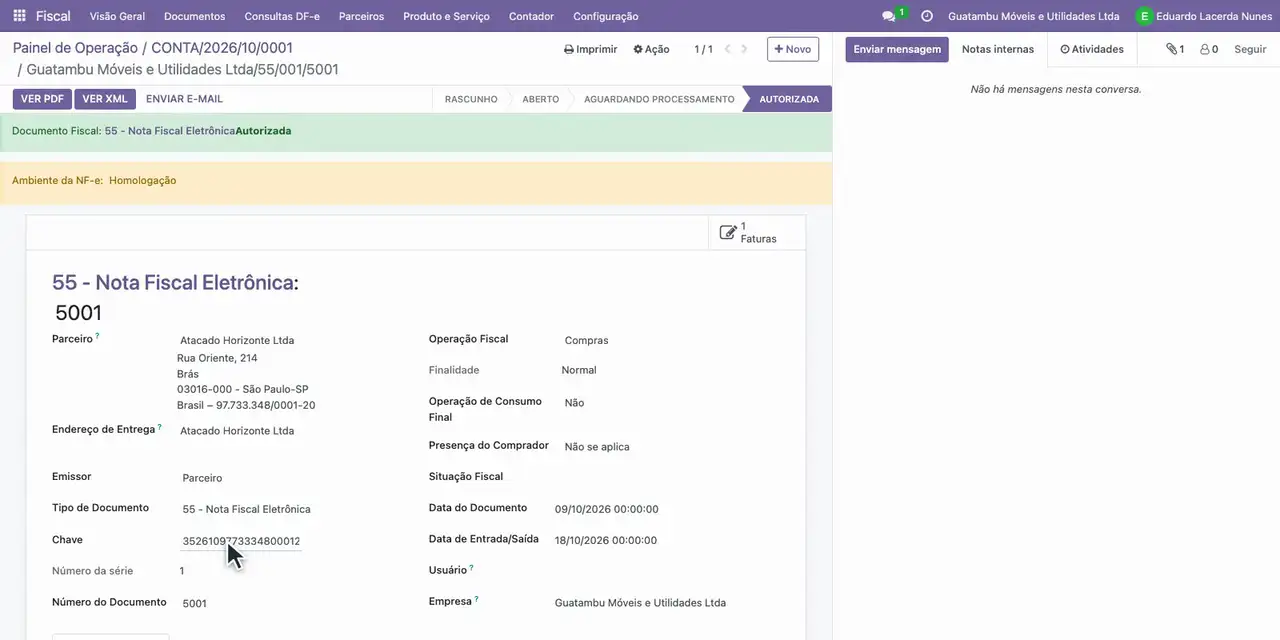Open the Fiscal app menu
This screenshot has height=640, width=1280.
(53, 16)
